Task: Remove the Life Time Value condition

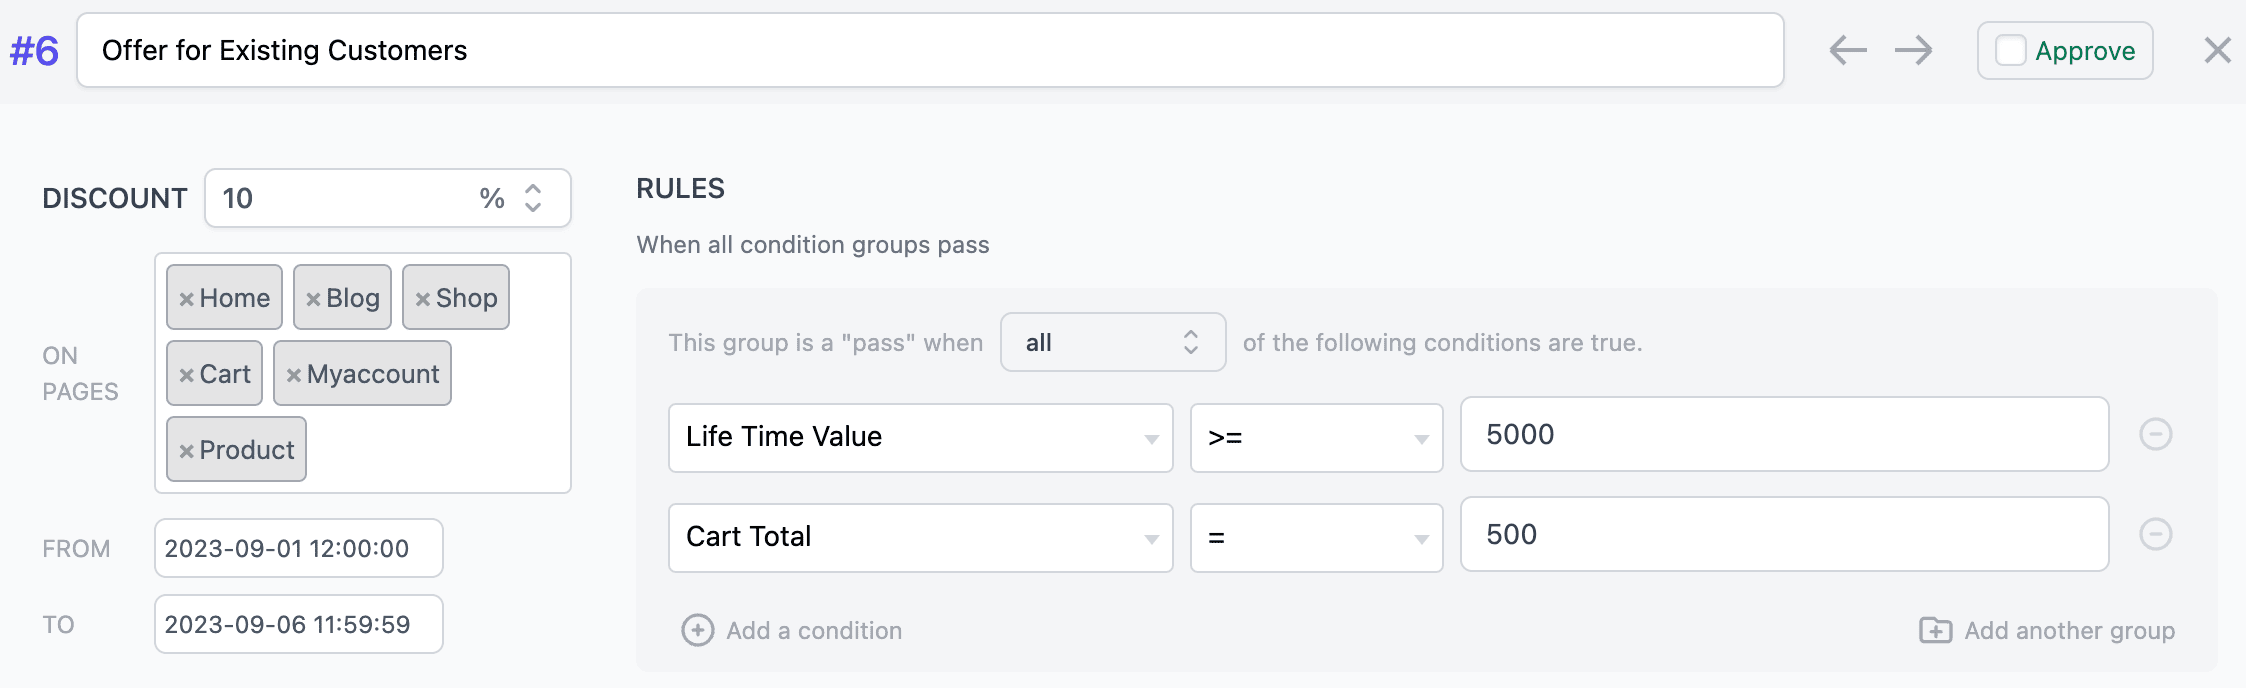Action: (2153, 433)
